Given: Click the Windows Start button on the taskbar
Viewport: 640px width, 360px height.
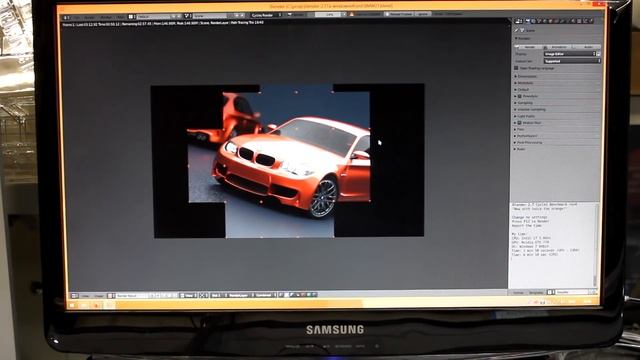Looking at the screenshot, I should 73,305.
